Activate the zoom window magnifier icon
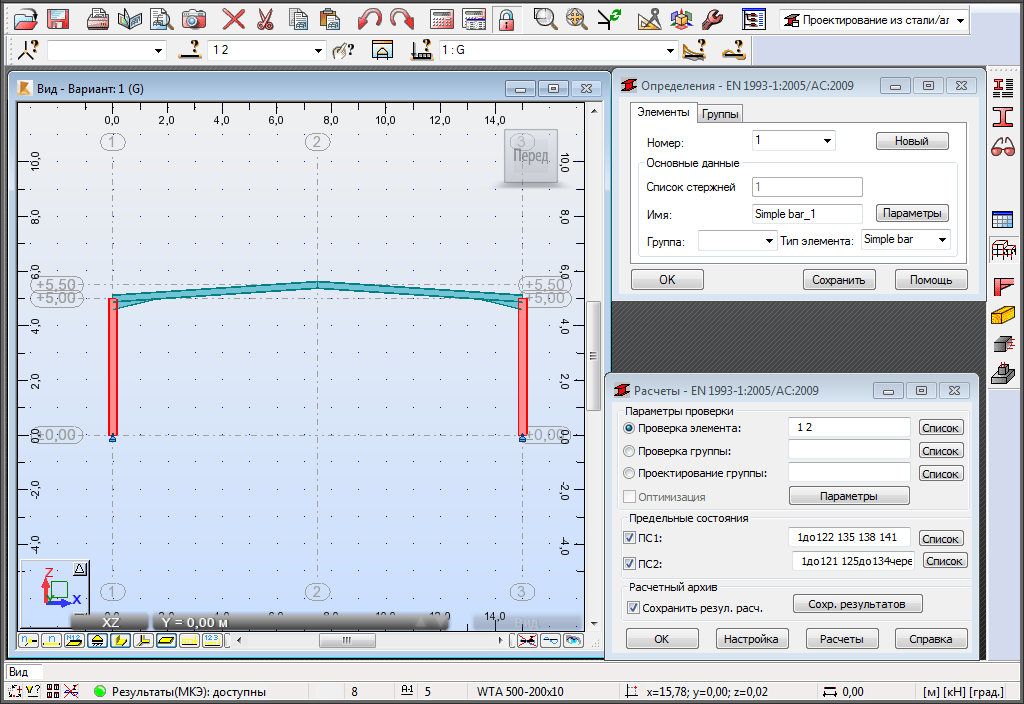 [545, 19]
